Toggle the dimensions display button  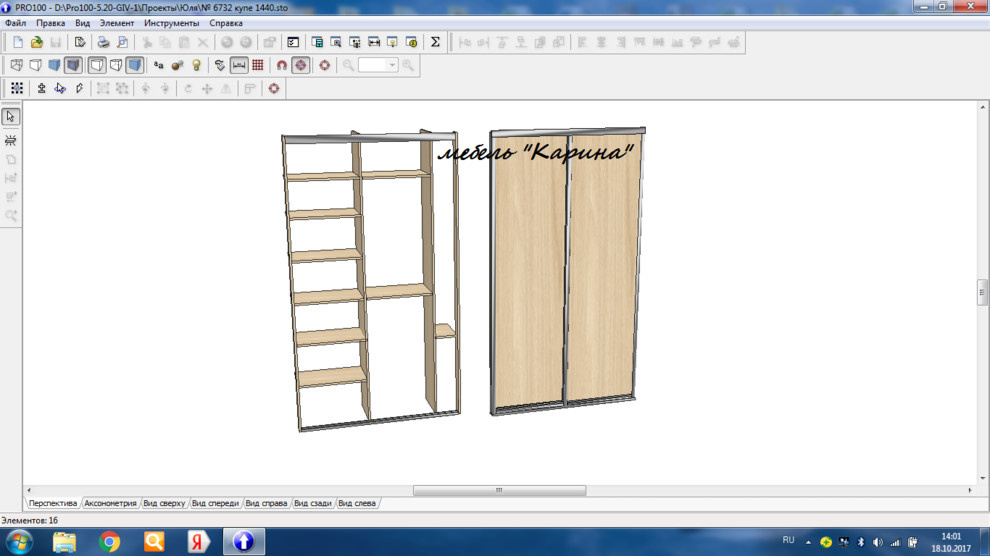[x=239, y=65]
